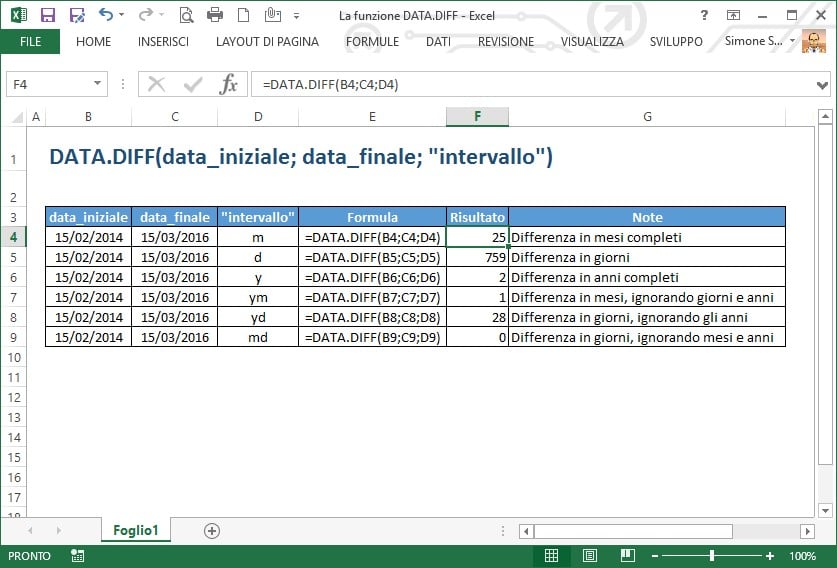Click the macro recording icon in status bar

click(77, 556)
